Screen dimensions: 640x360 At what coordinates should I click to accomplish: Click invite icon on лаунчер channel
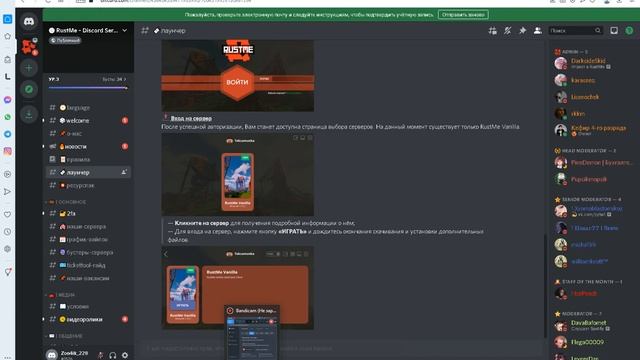pyautogui.click(x=124, y=172)
